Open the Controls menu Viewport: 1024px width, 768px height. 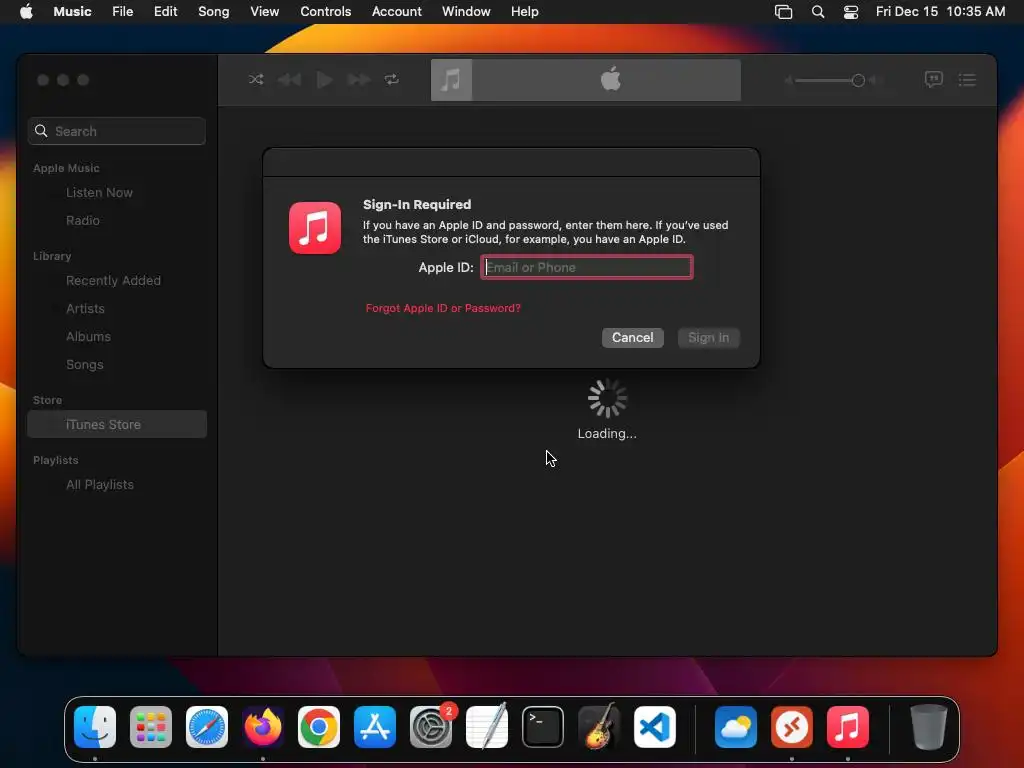(x=325, y=12)
